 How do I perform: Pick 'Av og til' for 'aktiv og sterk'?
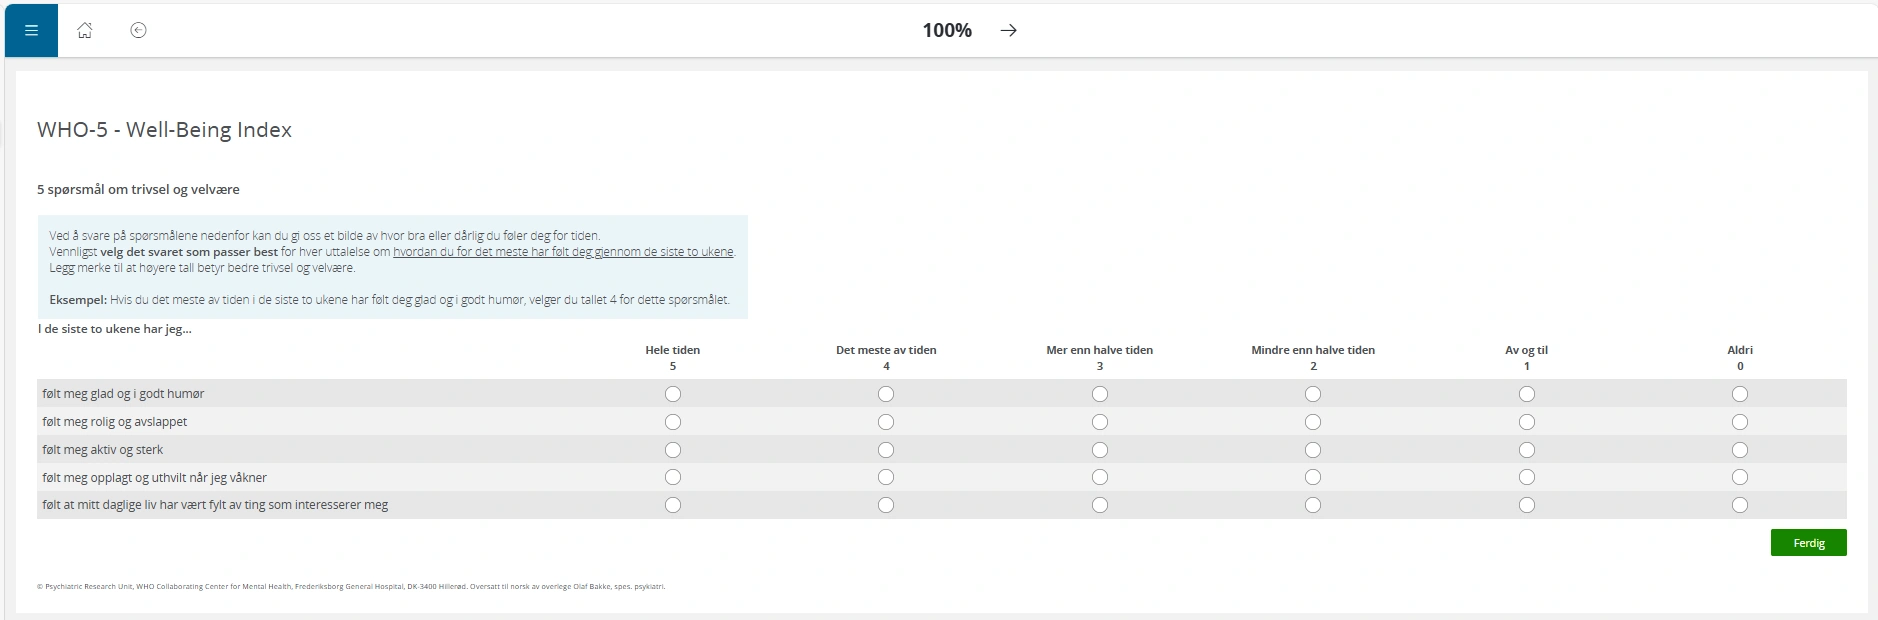[x=1527, y=450]
